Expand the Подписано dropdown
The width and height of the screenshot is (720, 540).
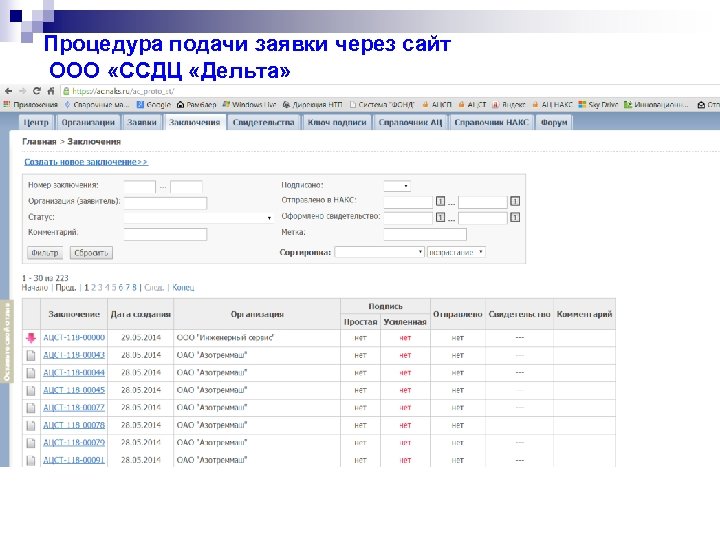coord(397,186)
